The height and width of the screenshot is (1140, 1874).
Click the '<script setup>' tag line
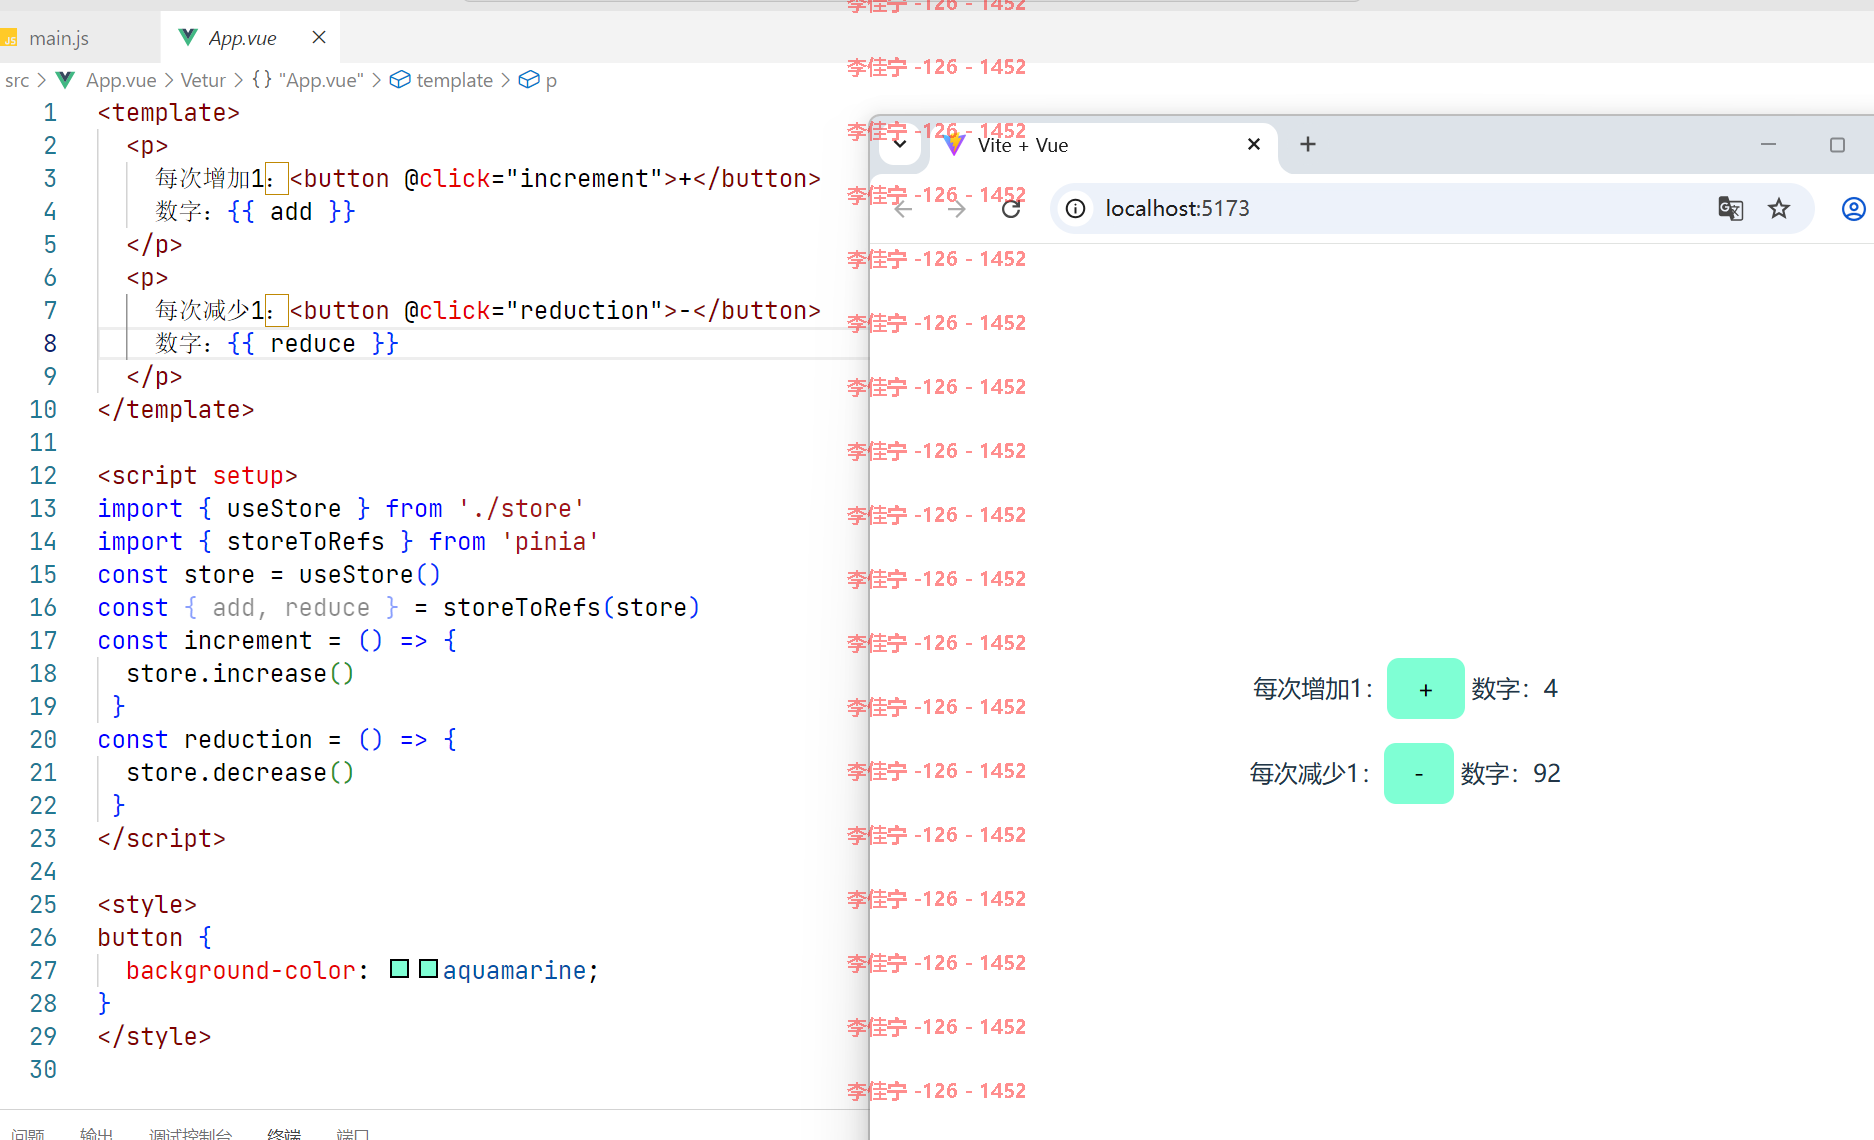197,475
